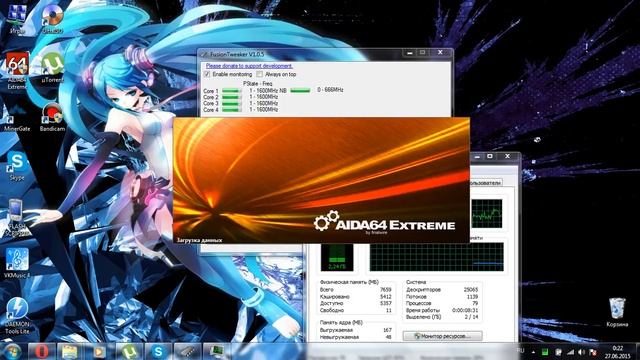Open Монитор ресурсов button in Task Manager

pos(442,336)
